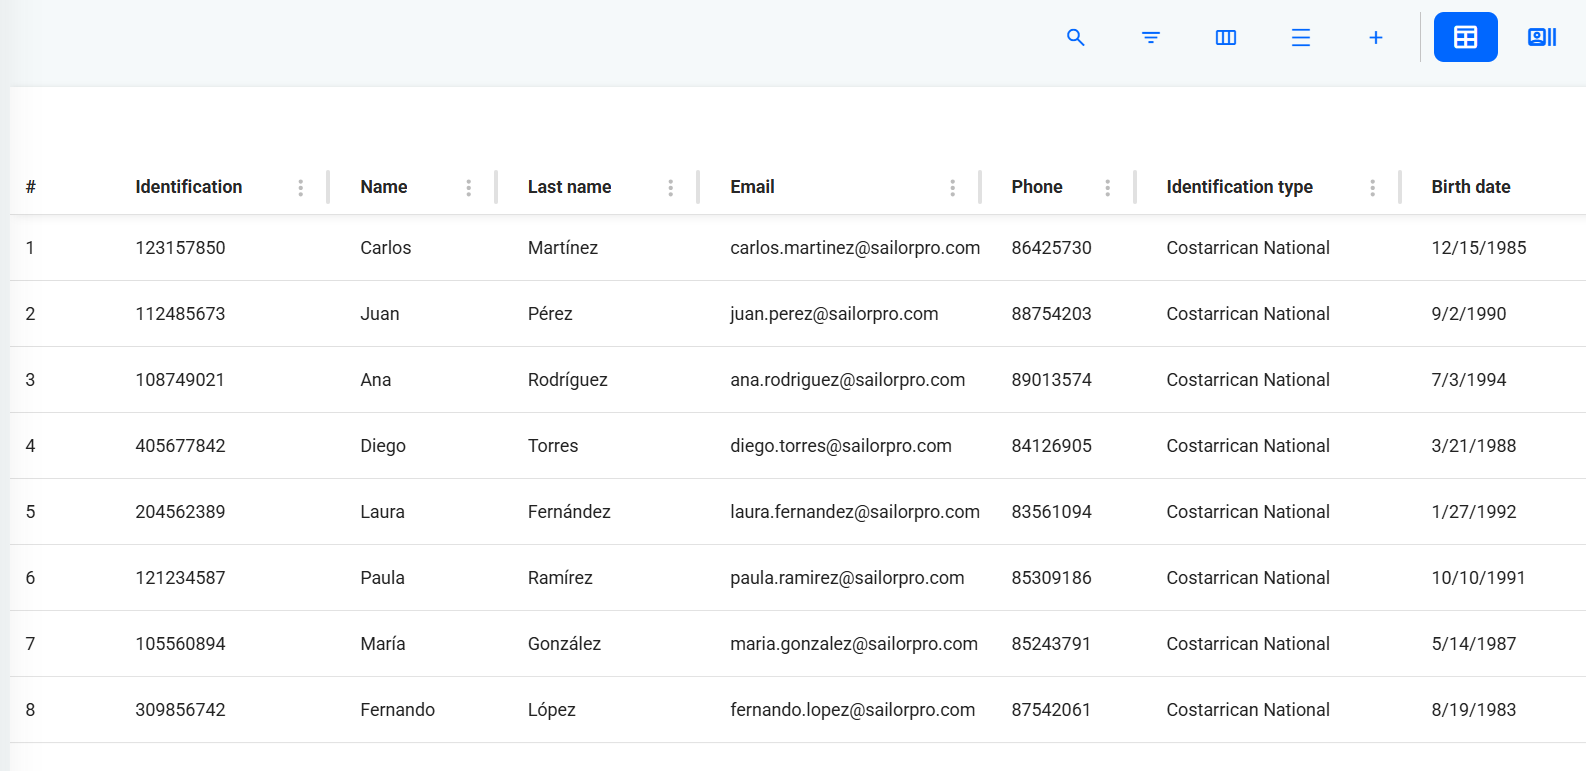Open Identification type column menu
1586x771 pixels.
click(x=1372, y=188)
